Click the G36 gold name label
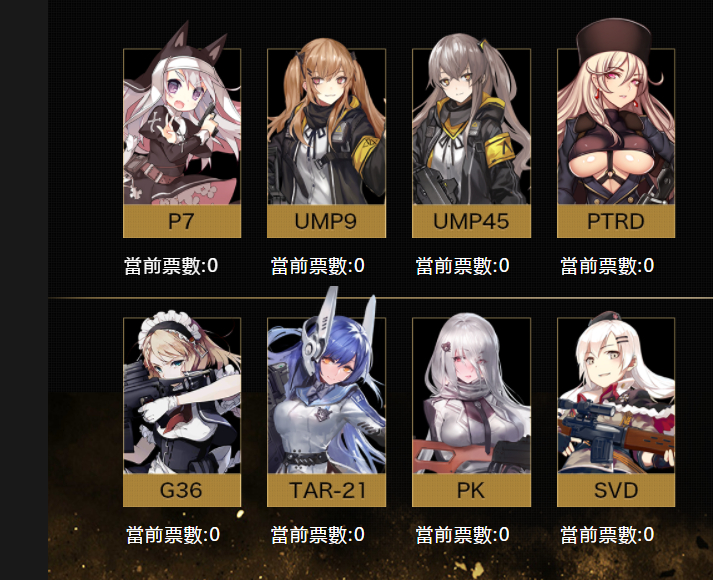This screenshot has height=580, width=713. tap(182, 490)
